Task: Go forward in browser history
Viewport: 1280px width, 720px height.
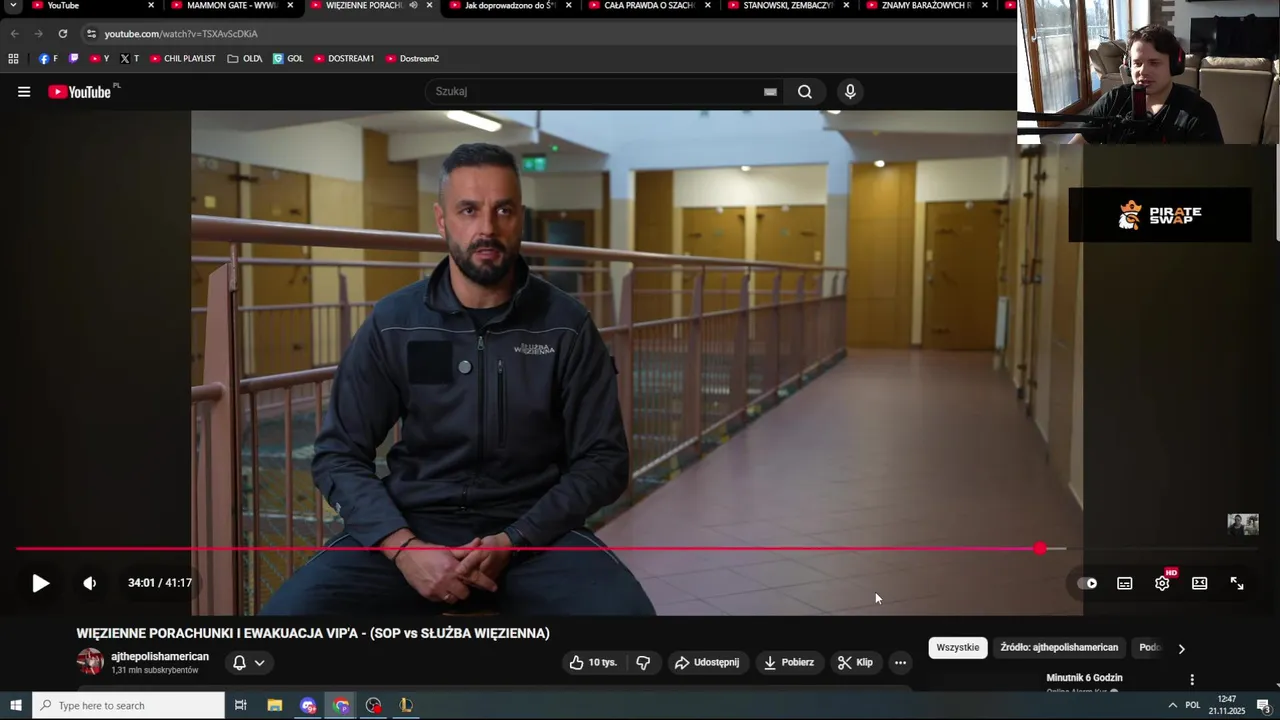Action: (39, 34)
